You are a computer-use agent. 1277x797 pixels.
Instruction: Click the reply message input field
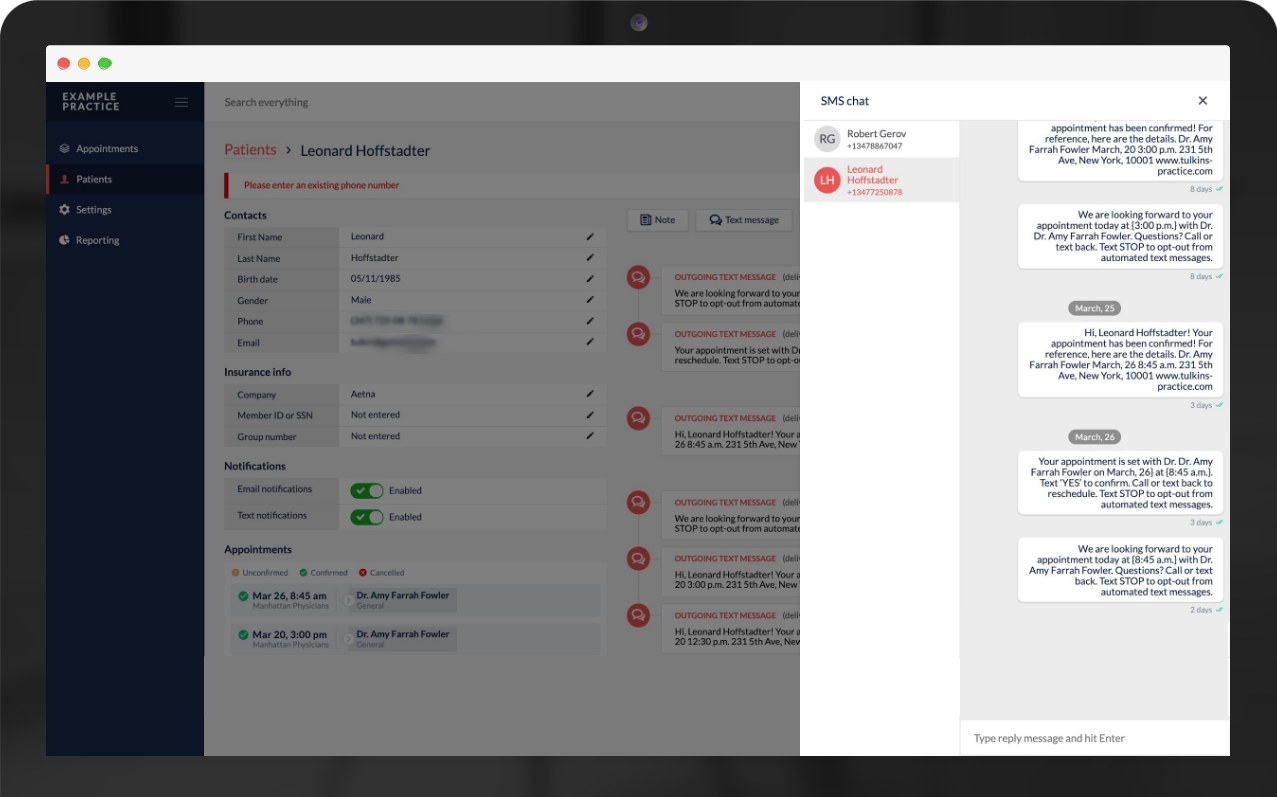click(x=1094, y=738)
